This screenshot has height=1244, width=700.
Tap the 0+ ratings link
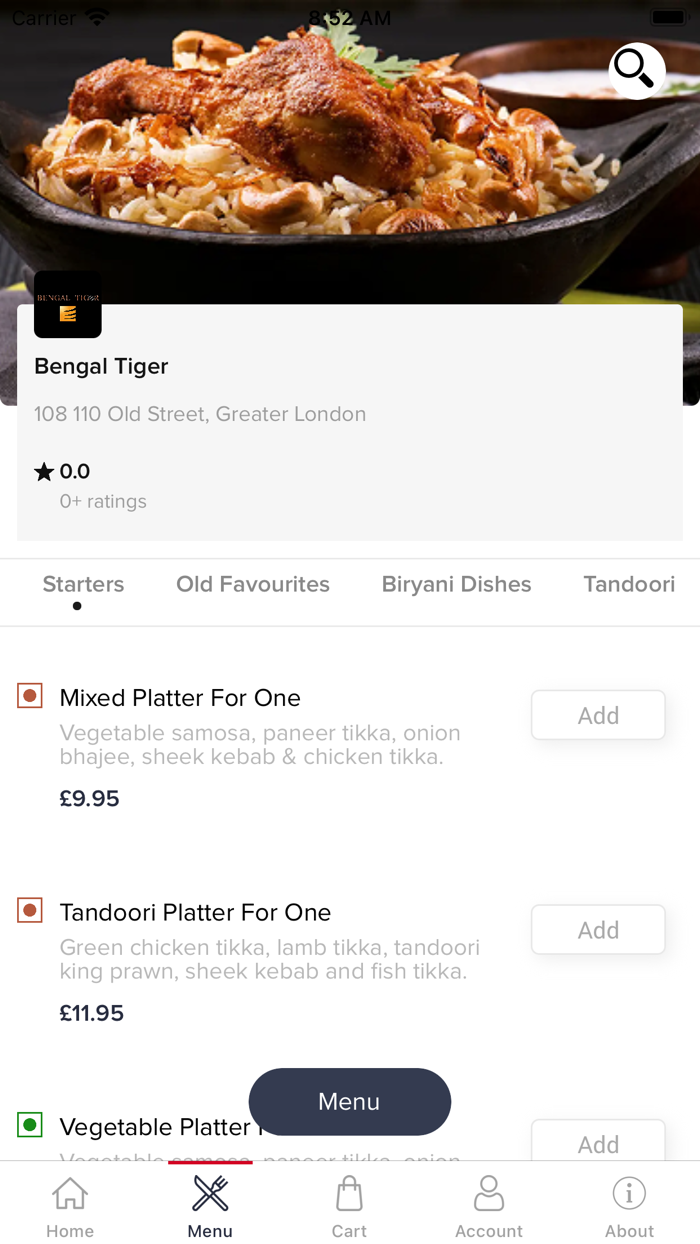coord(103,501)
